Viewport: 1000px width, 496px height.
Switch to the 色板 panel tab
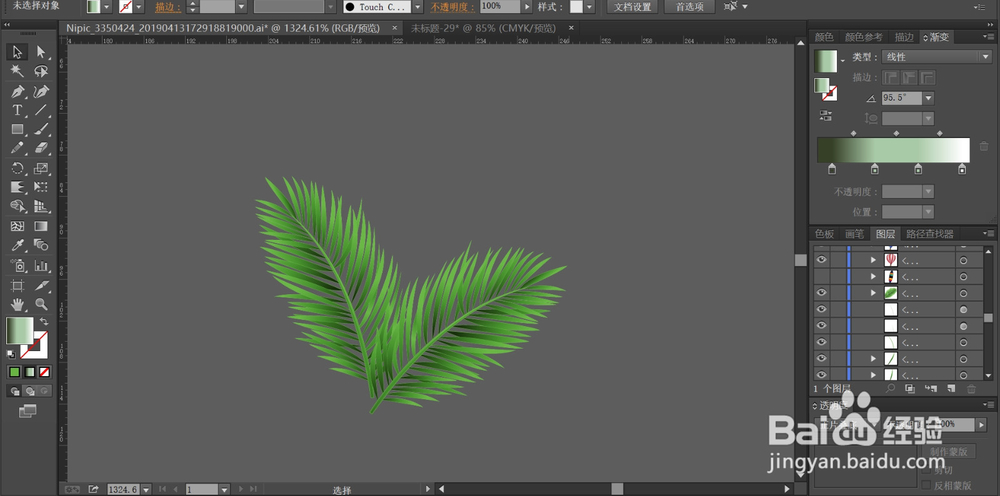click(x=824, y=234)
